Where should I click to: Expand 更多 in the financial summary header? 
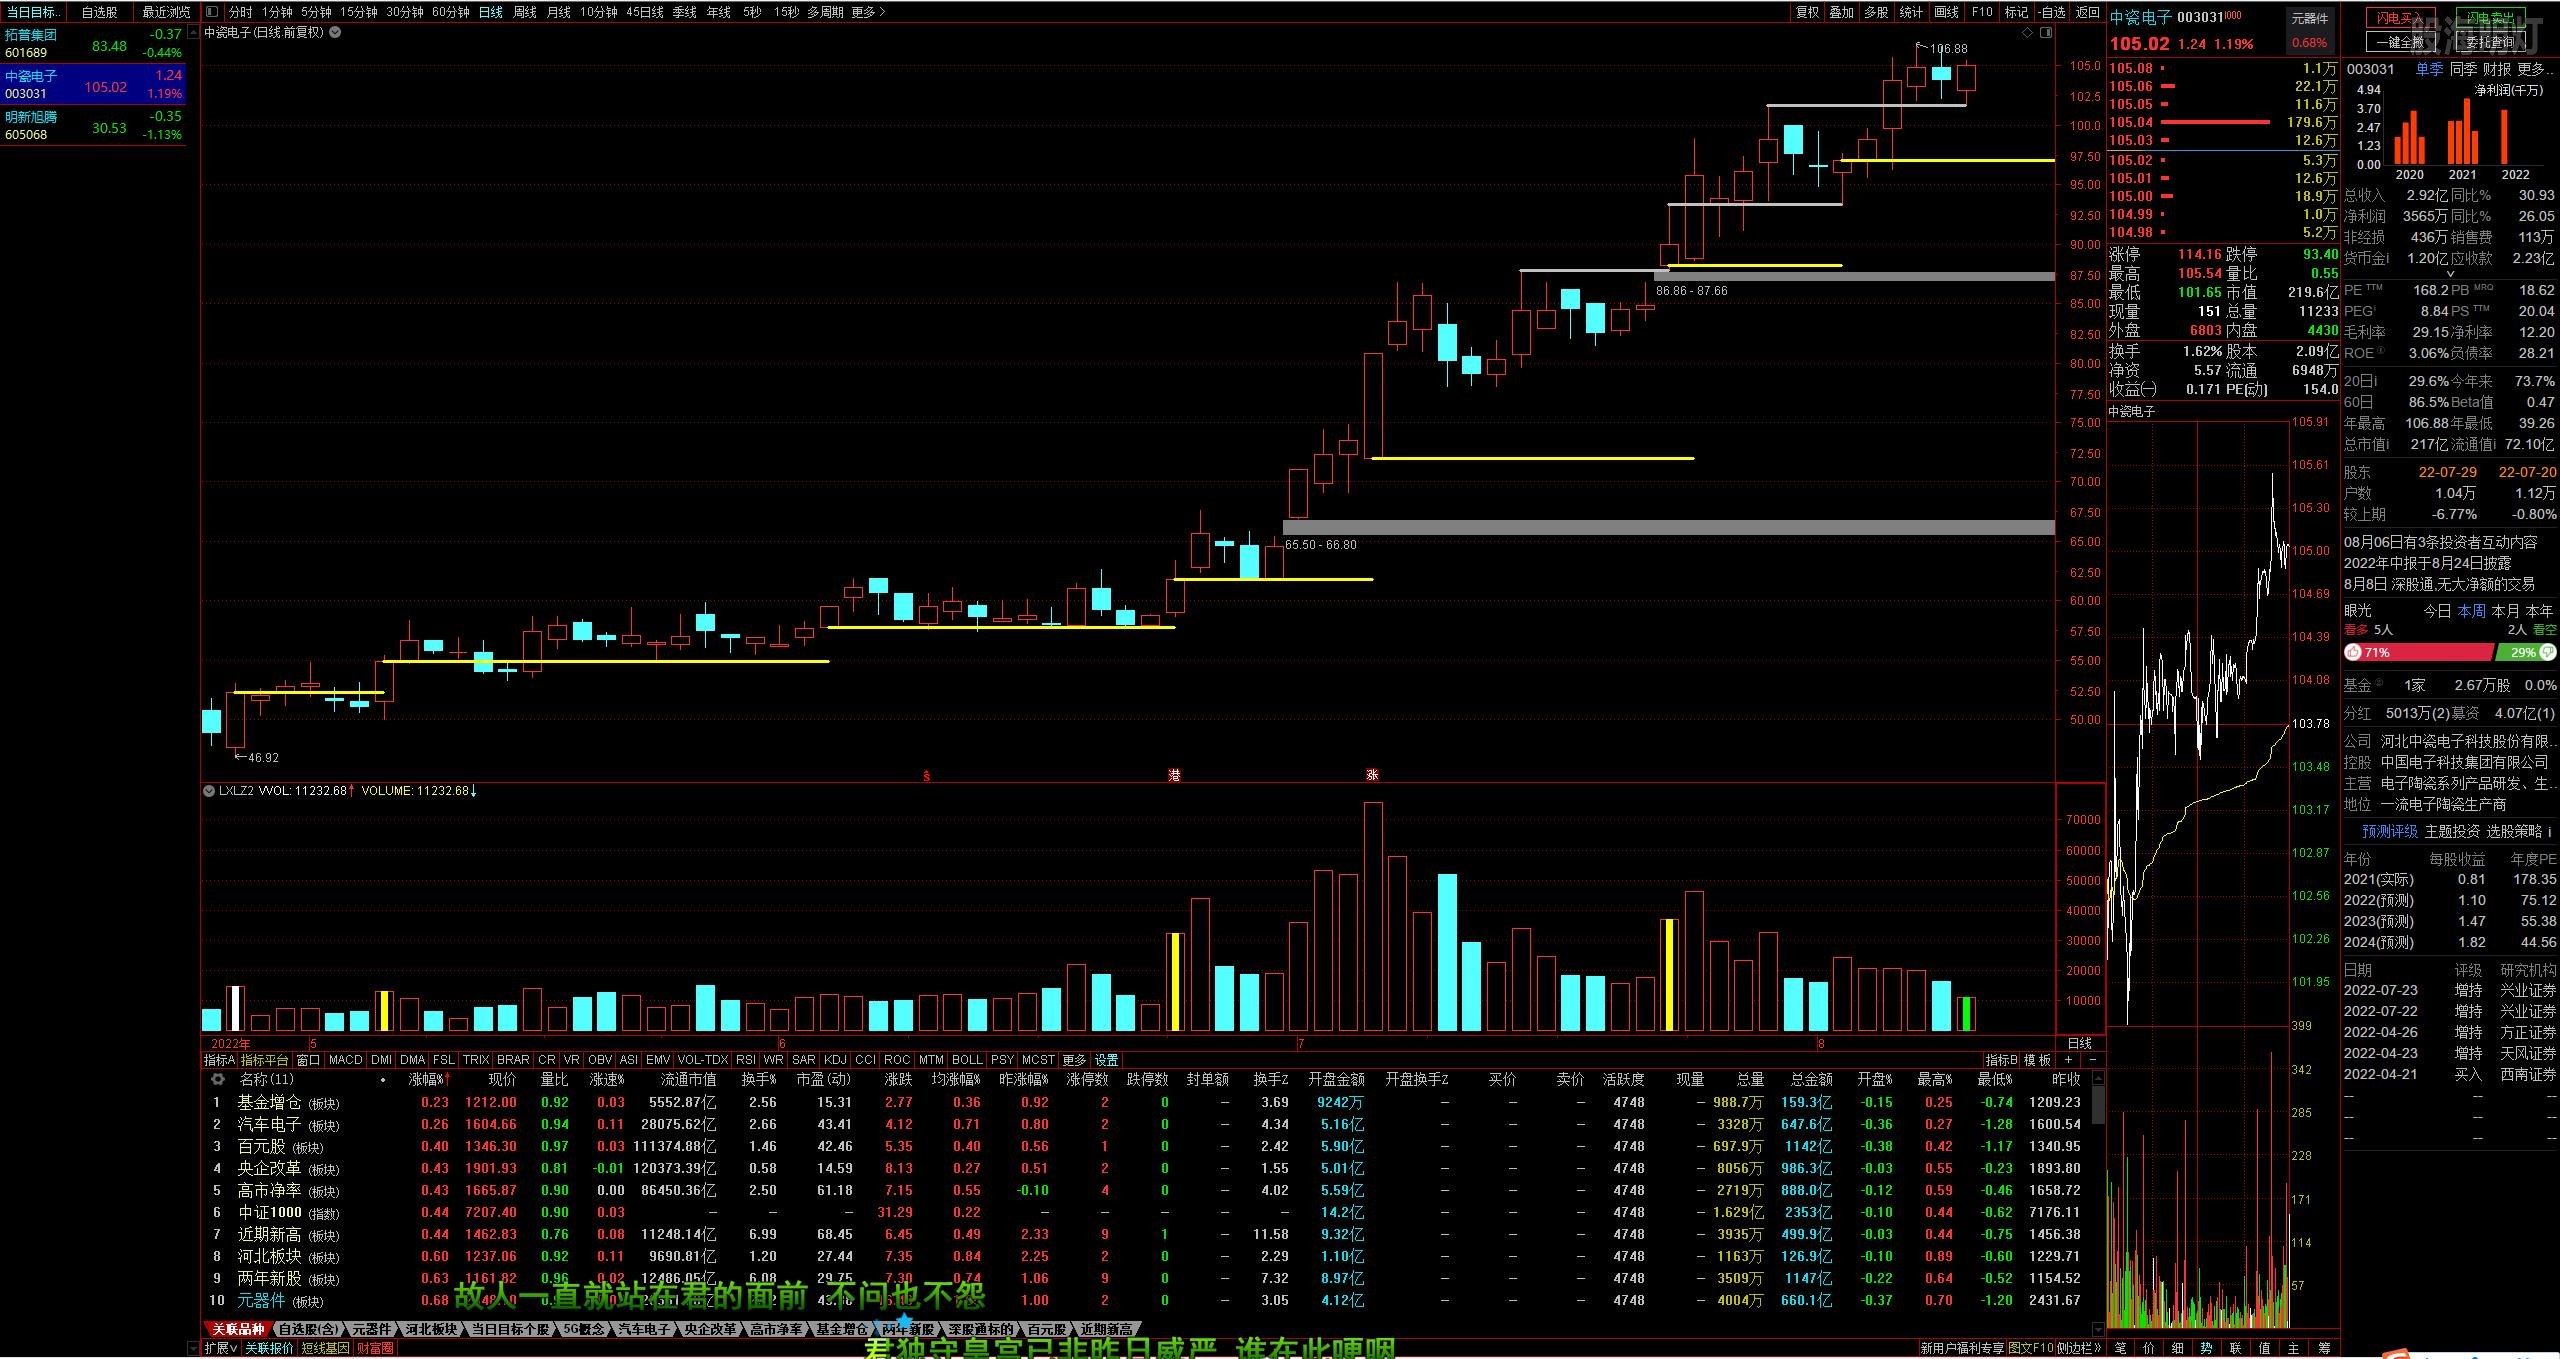tap(2535, 69)
